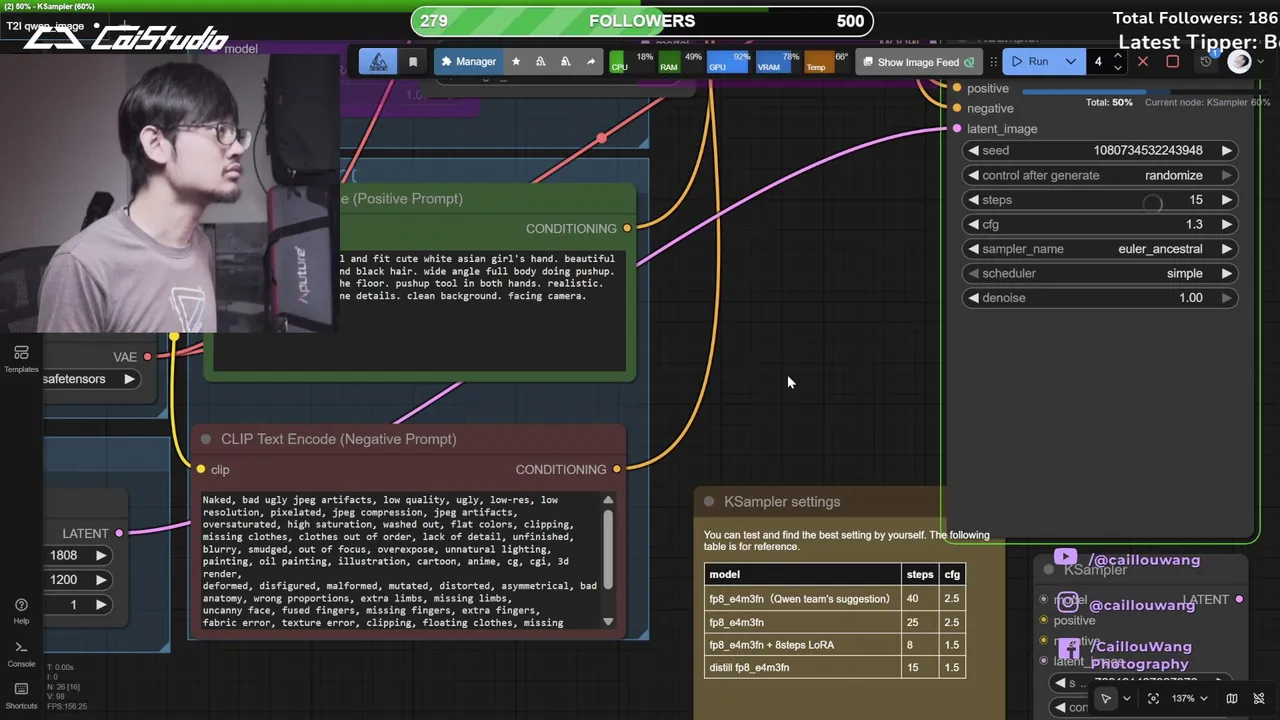Click the Temp monitor indicator
The height and width of the screenshot is (720, 1280).
coord(826,62)
